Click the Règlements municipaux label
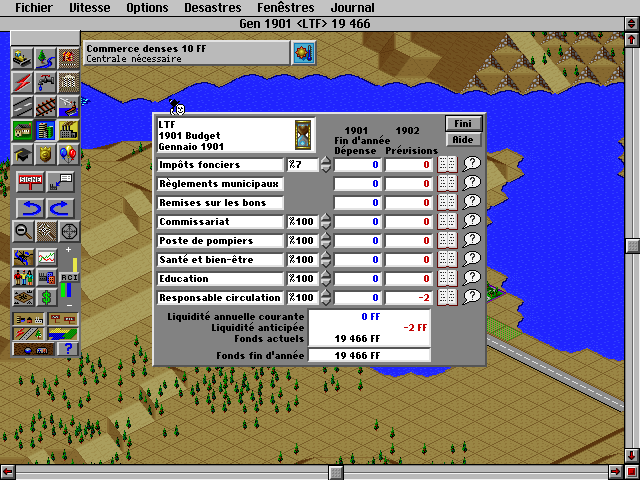 click(220, 184)
